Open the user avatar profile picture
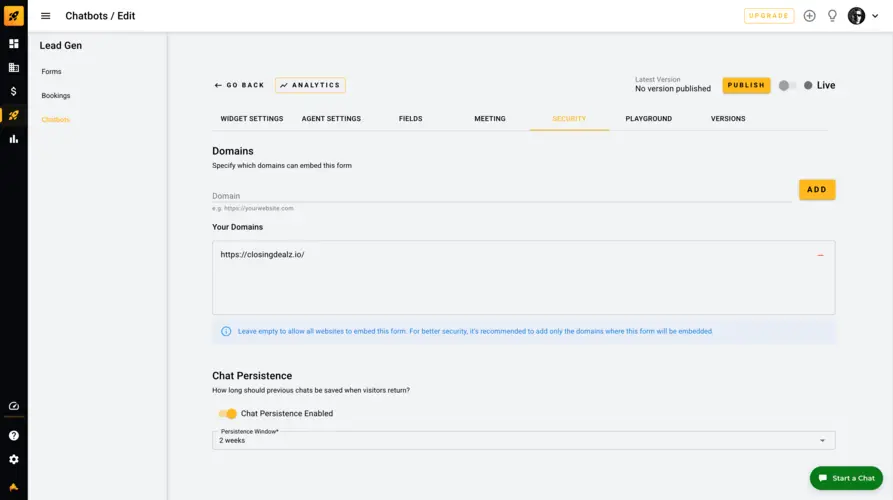The width and height of the screenshot is (893, 500). (856, 16)
